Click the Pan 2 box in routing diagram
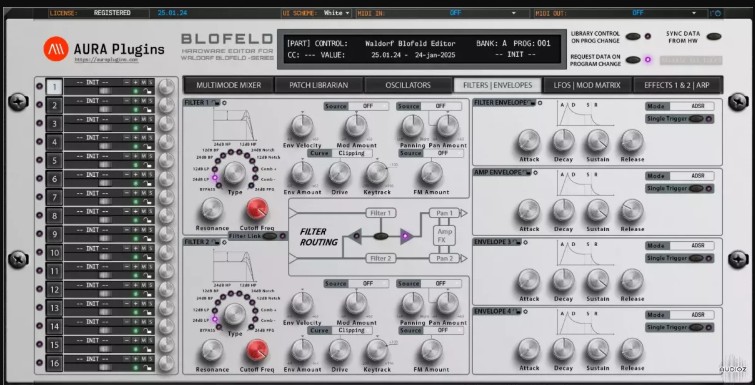755x385 pixels. pos(444,258)
